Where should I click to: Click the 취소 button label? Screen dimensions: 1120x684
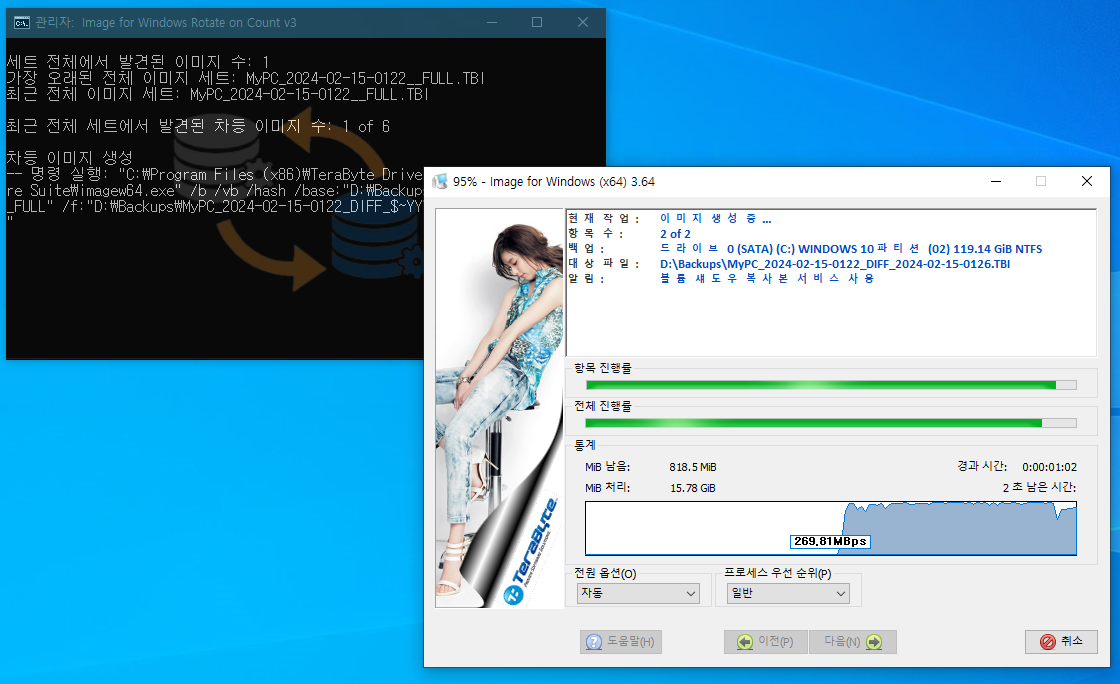point(1071,641)
